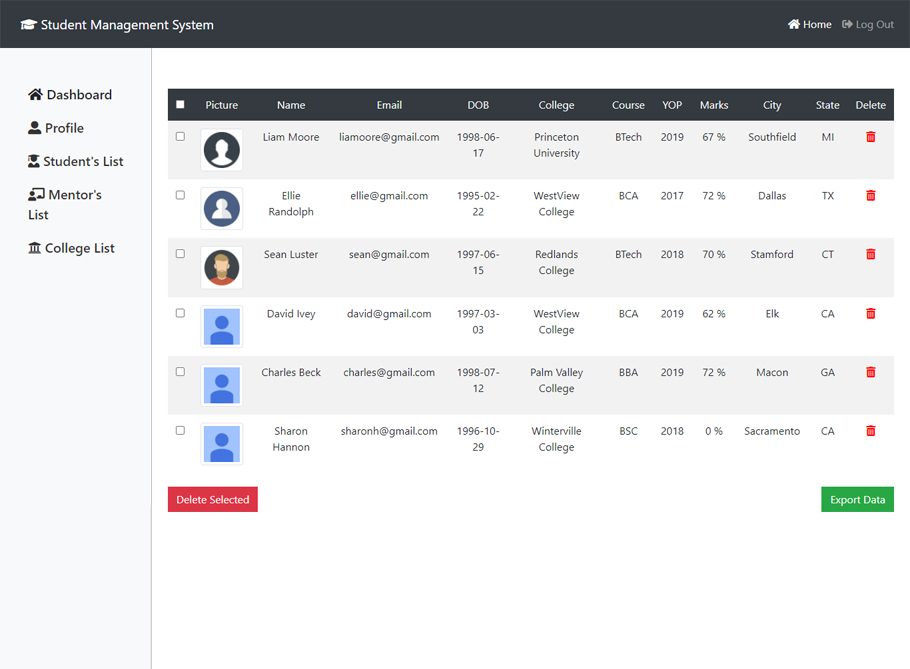The height and width of the screenshot is (669, 910).
Task: Open liamoore@gmail.com email entry
Action: coord(389,137)
